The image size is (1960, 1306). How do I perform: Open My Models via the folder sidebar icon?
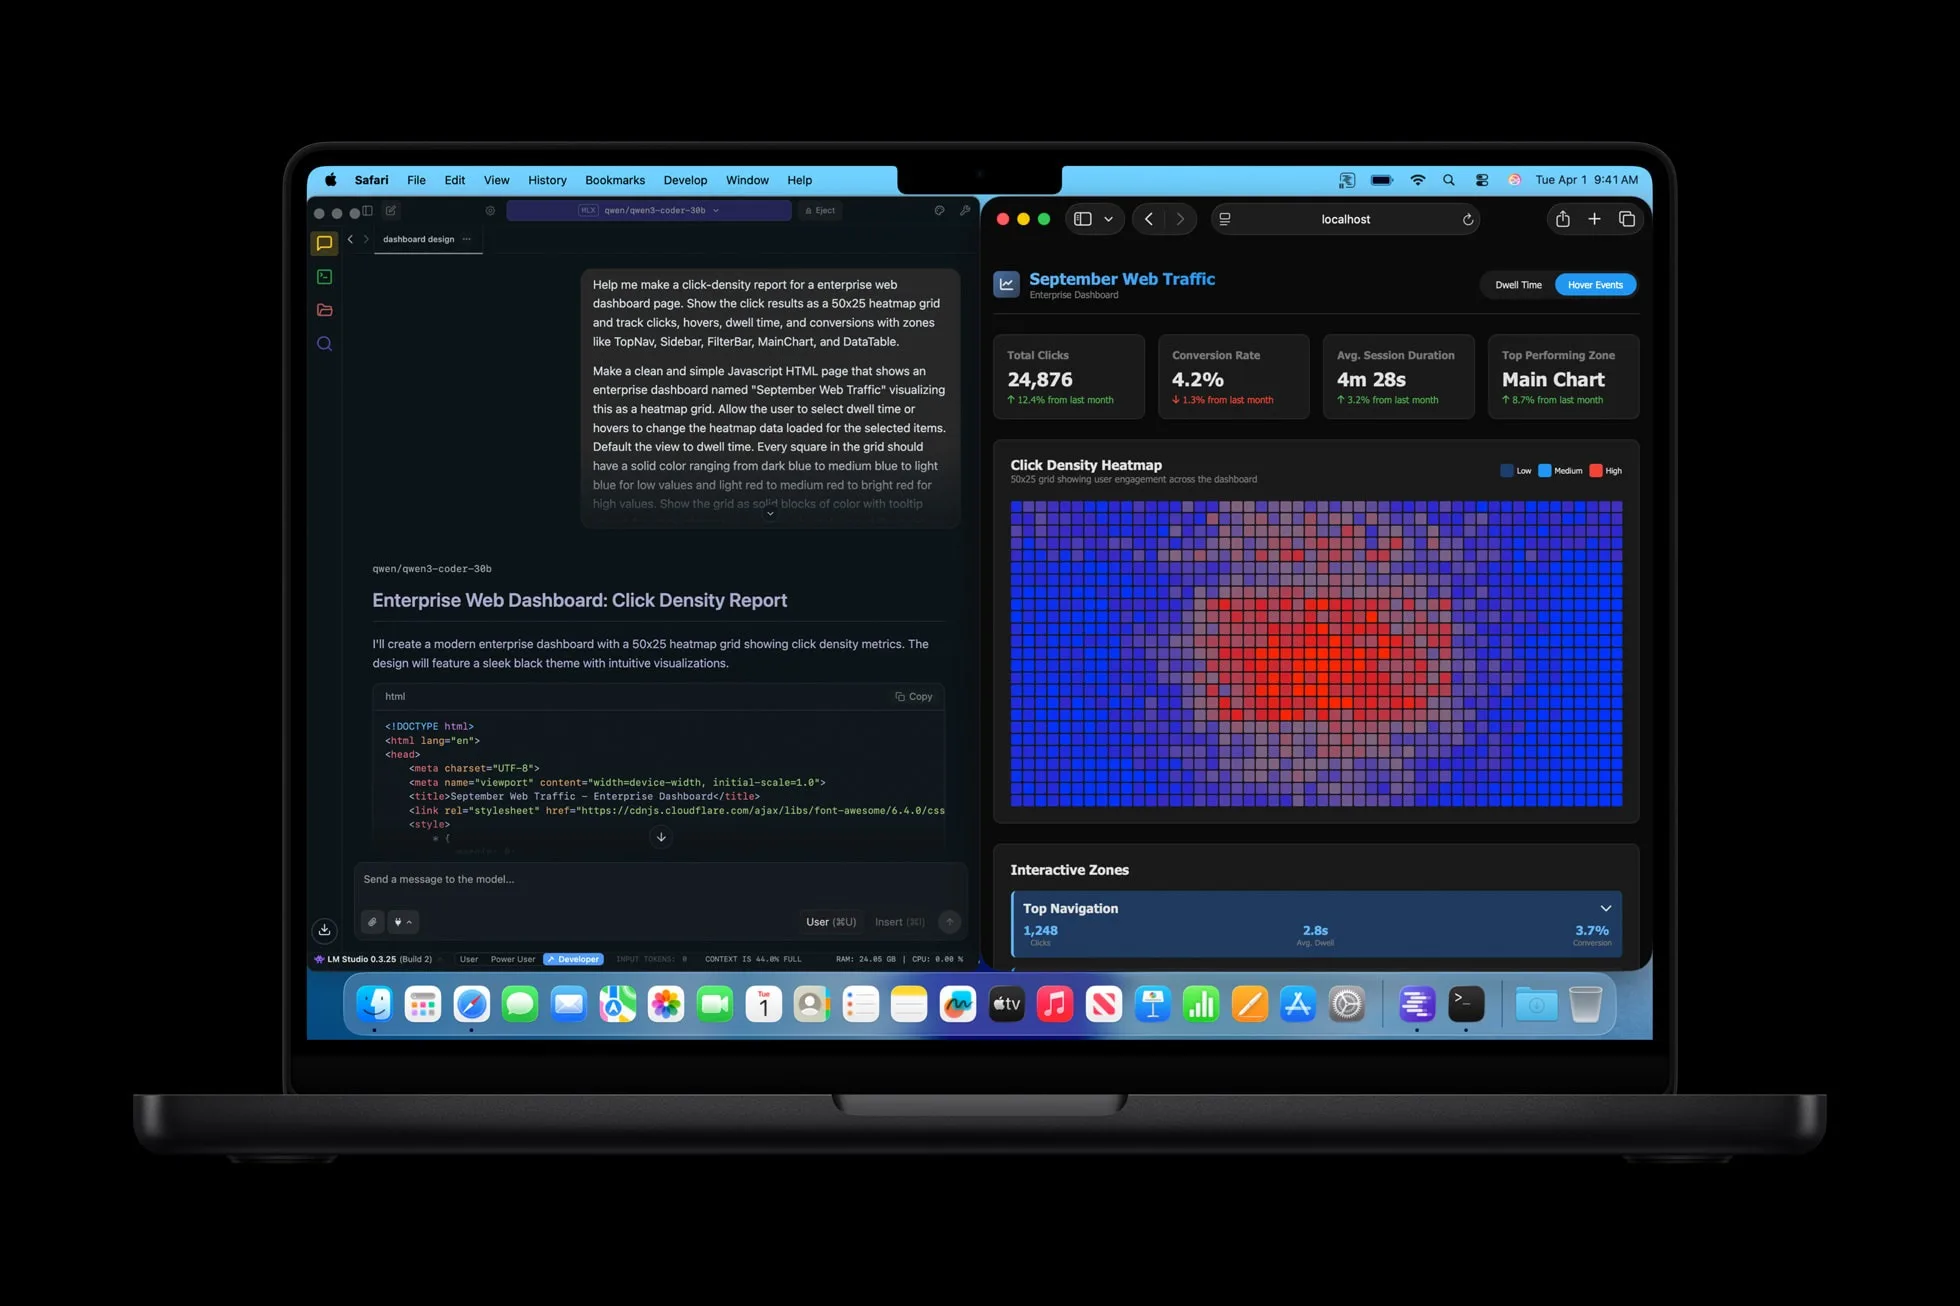click(325, 310)
